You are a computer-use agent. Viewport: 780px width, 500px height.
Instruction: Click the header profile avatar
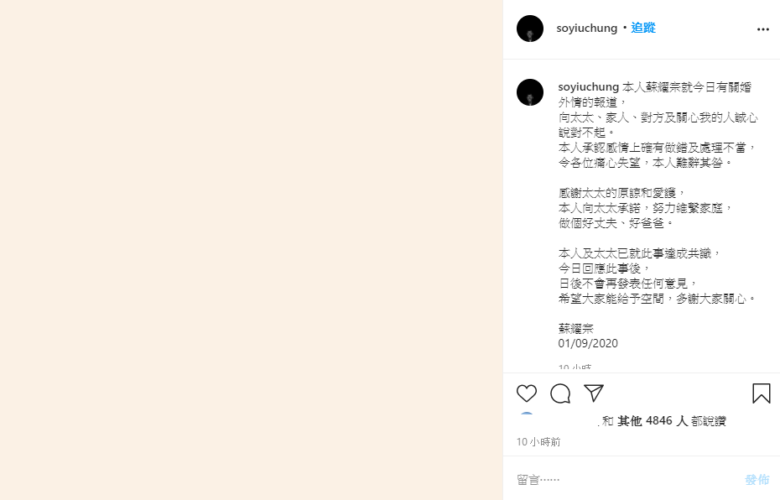(x=530, y=28)
